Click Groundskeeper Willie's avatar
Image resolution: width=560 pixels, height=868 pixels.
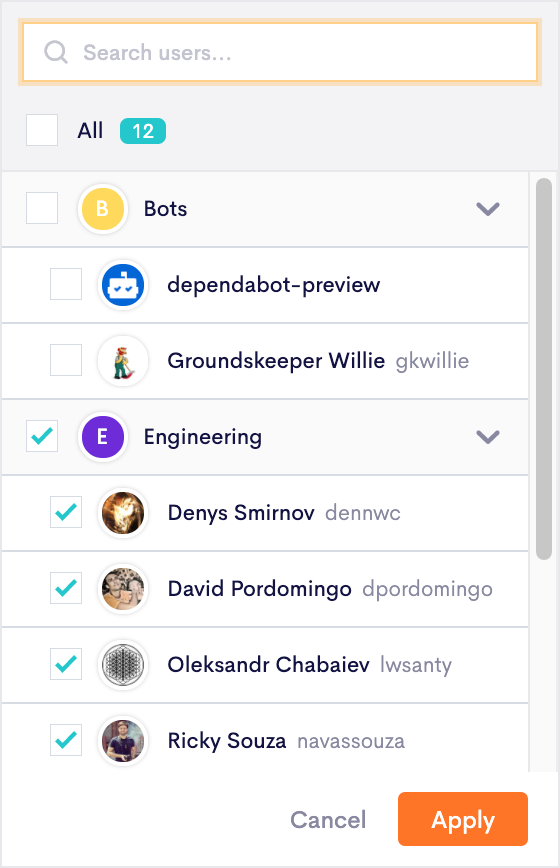[x=123, y=361]
